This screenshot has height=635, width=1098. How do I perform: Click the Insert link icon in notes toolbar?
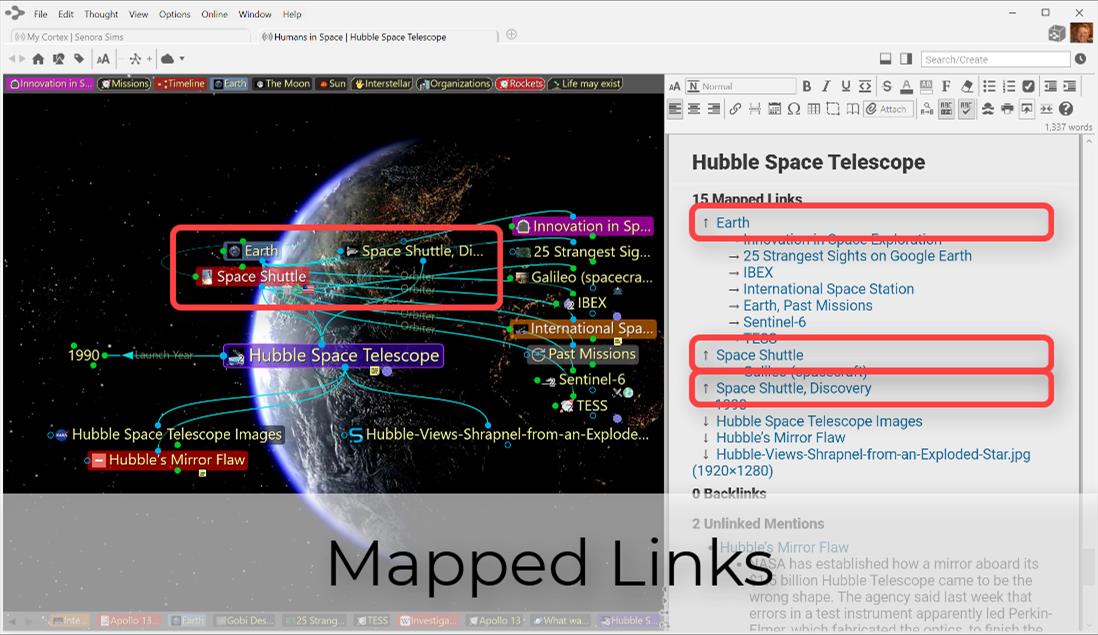pos(735,109)
